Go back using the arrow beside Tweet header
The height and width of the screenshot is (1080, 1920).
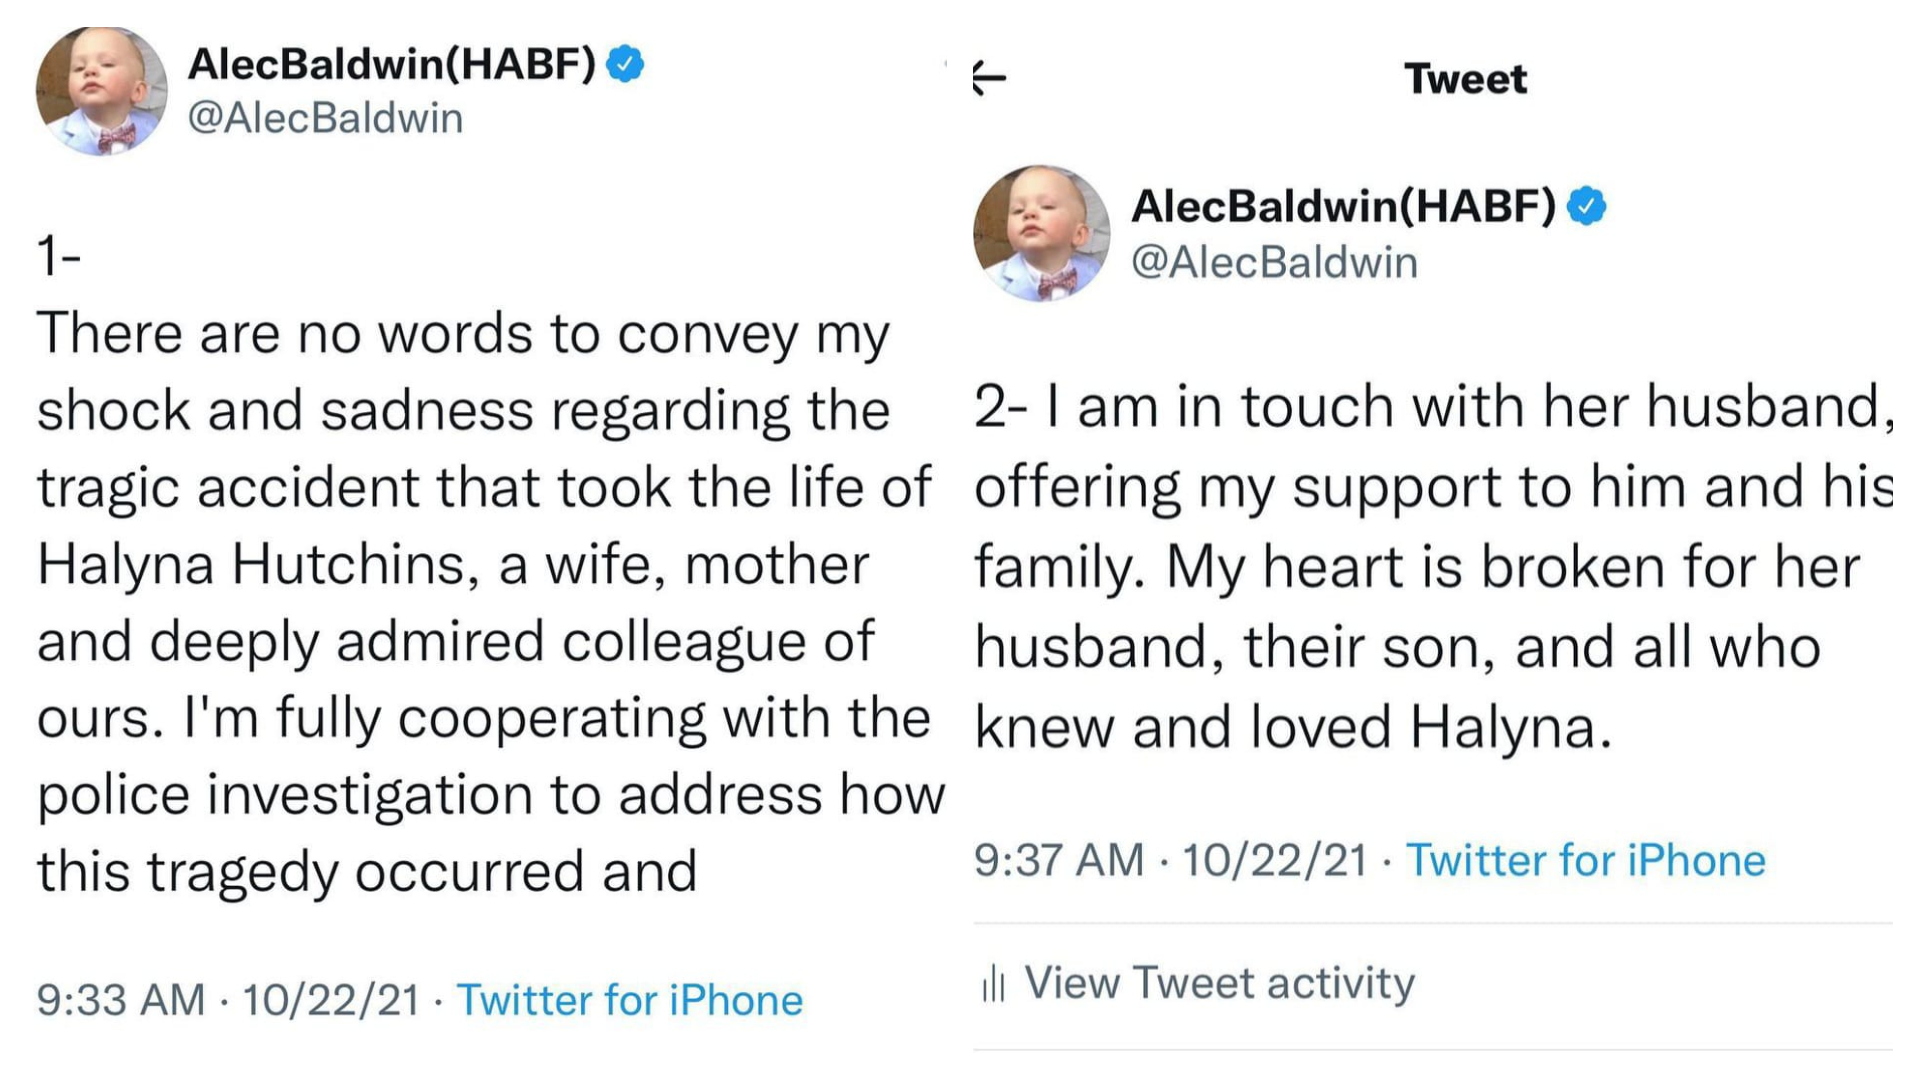pos(989,78)
